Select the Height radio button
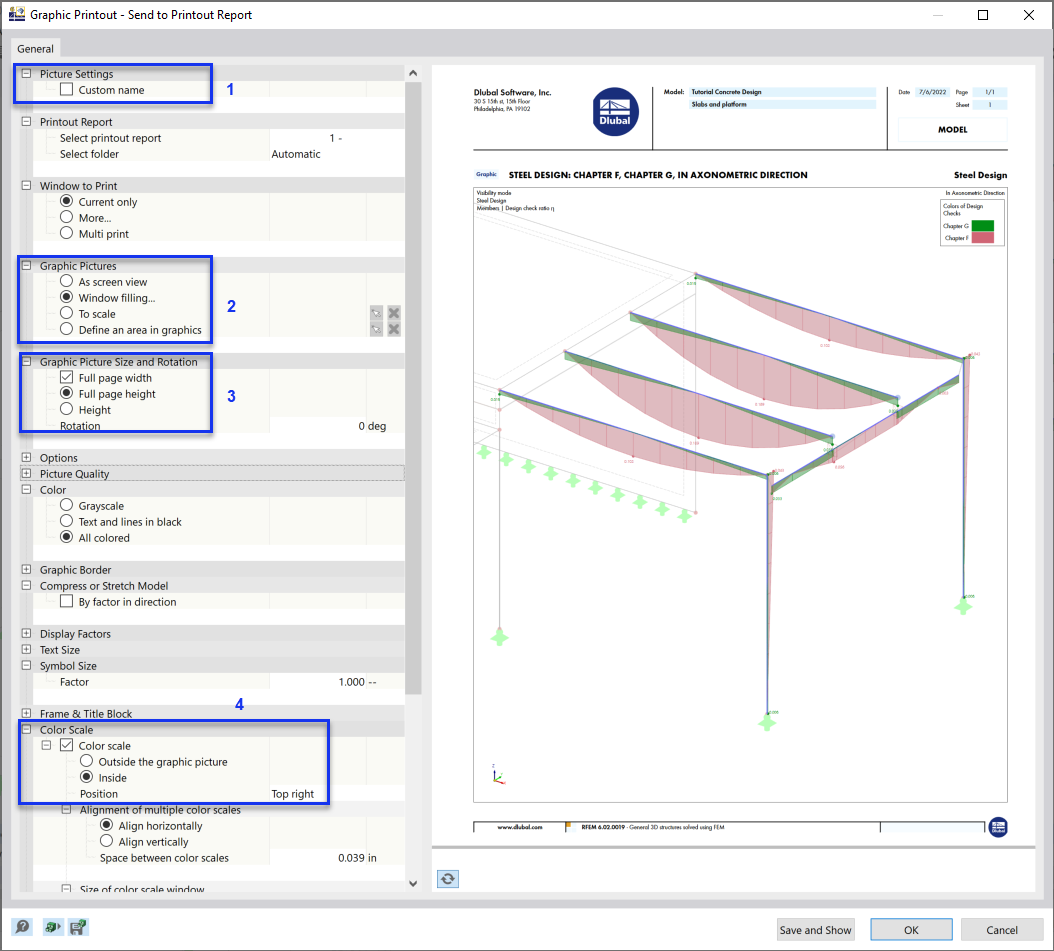This screenshot has height=951, width=1054. [67, 409]
